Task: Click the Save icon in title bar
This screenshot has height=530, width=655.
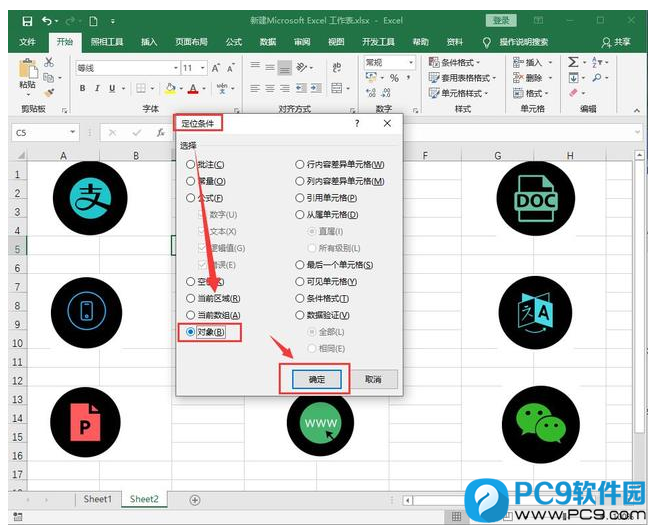Action: click(x=27, y=21)
